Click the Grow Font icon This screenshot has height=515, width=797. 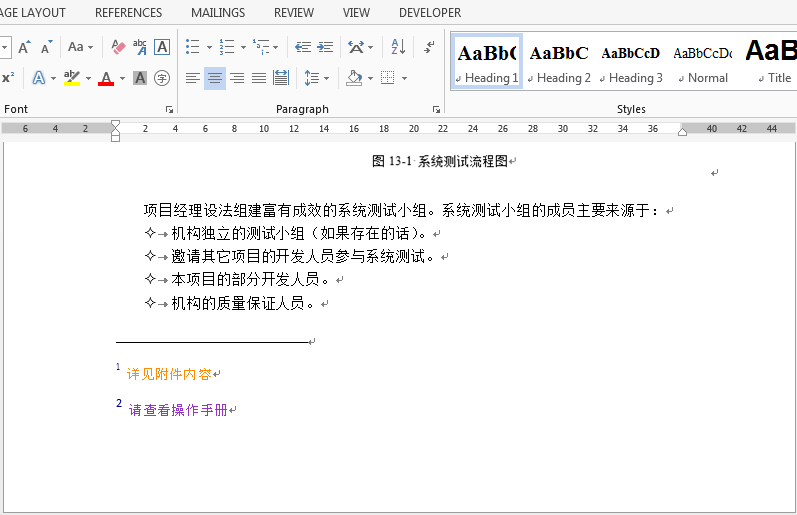24,47
